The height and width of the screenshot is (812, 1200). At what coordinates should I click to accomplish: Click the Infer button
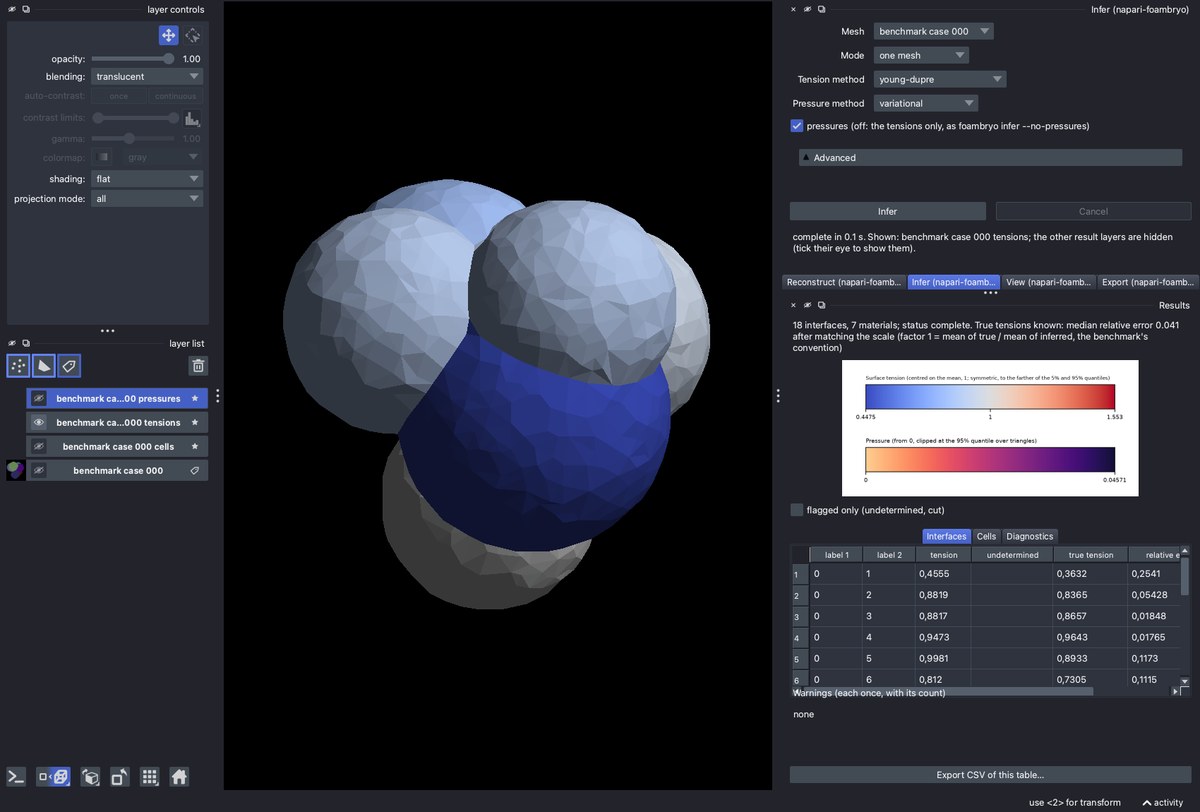click(887, 211)
